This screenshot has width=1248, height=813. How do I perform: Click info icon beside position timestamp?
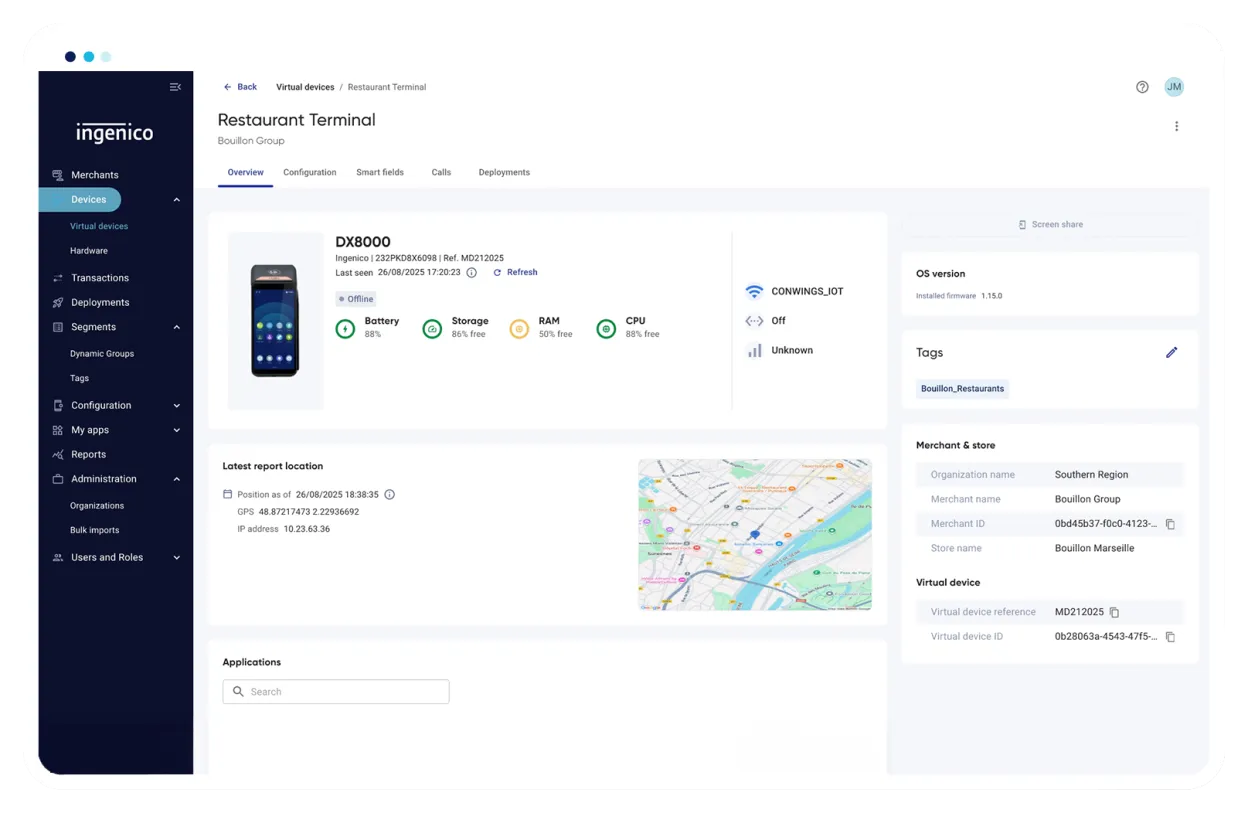point(390,495)
